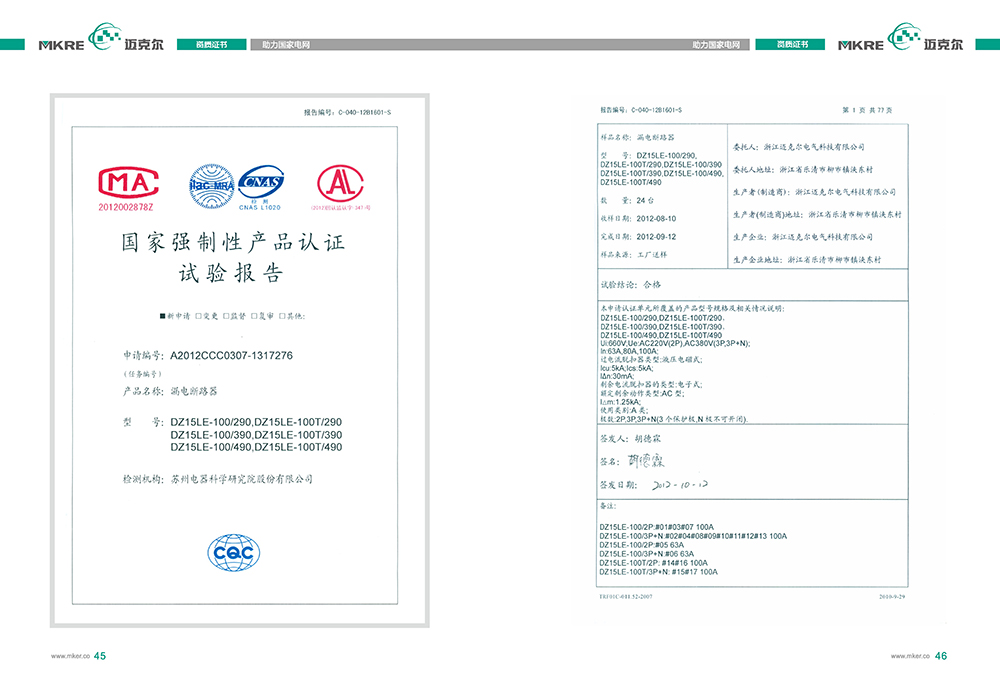Click the red AL circular mark
Image resolution: width=1000 pixels, height=683 pixels.
point(341,184)
